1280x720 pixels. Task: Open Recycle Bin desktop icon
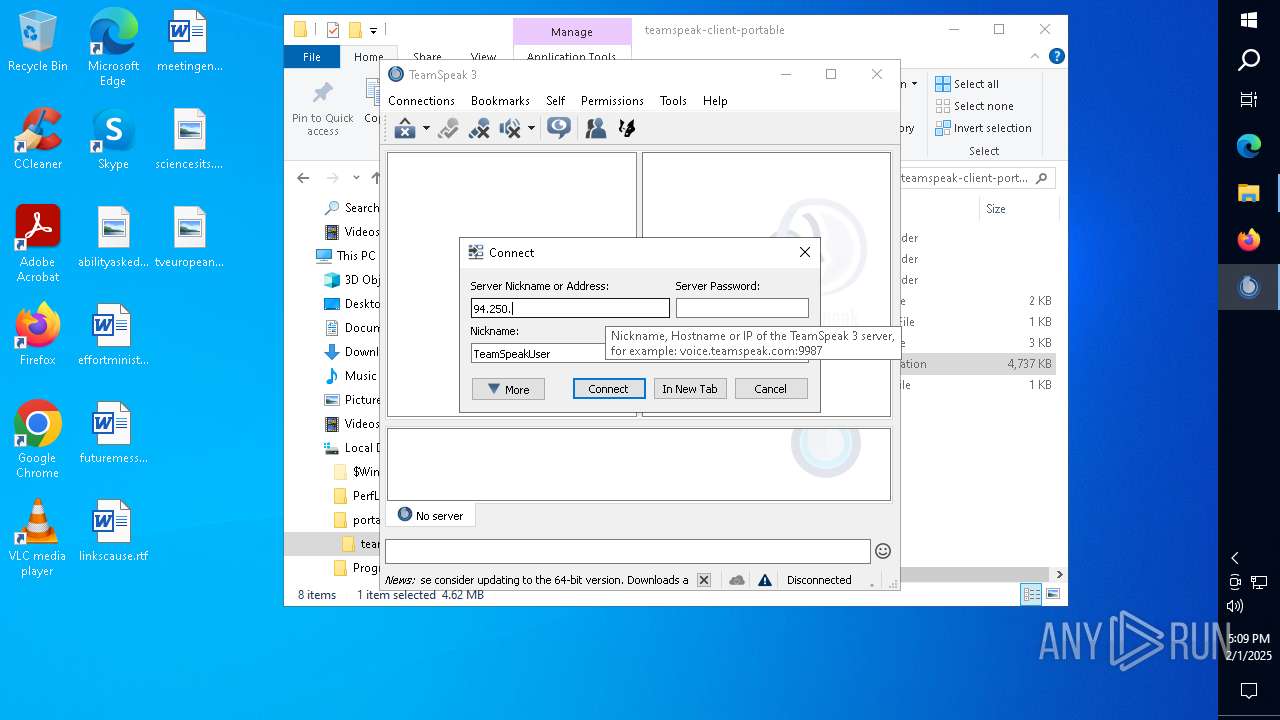tap(38, 41)
